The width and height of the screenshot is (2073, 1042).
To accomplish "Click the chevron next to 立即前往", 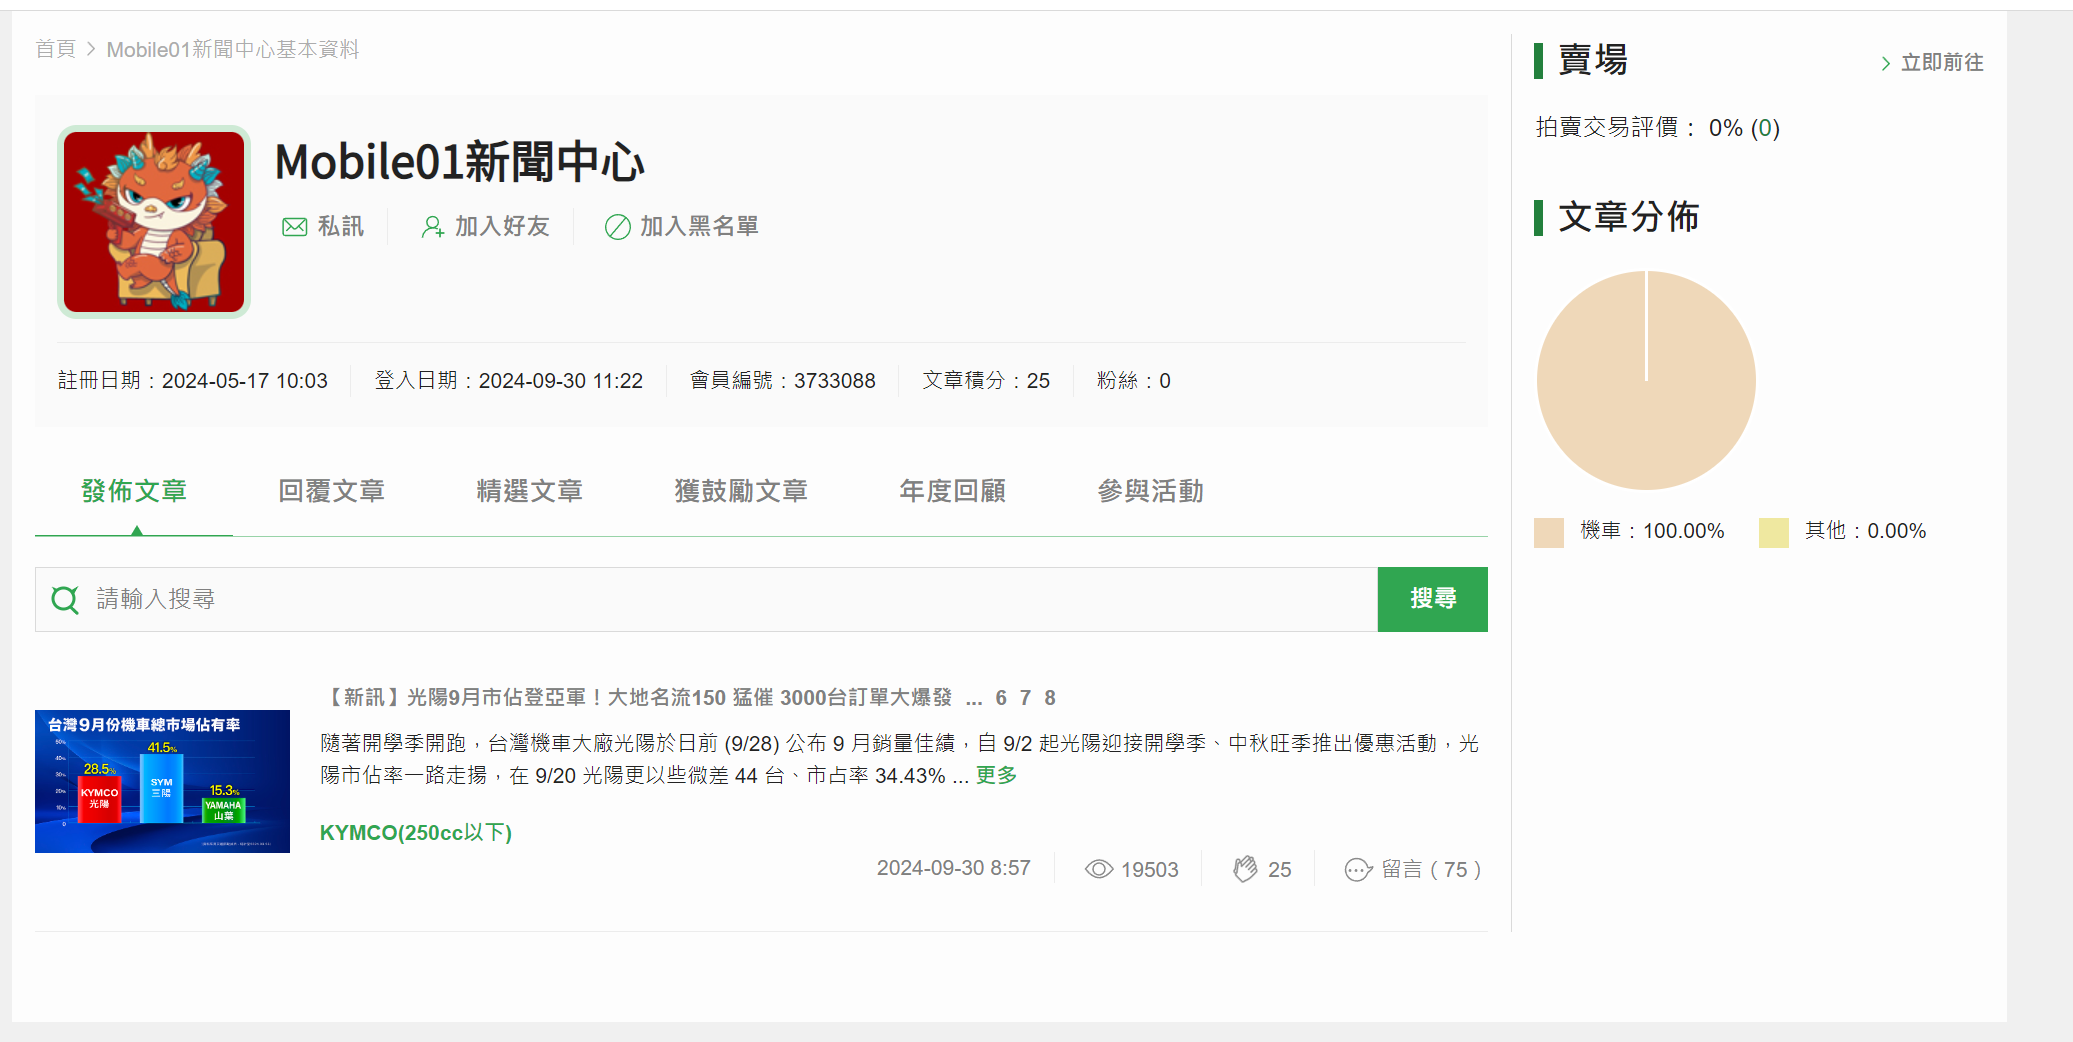I will pos(1885,64).
